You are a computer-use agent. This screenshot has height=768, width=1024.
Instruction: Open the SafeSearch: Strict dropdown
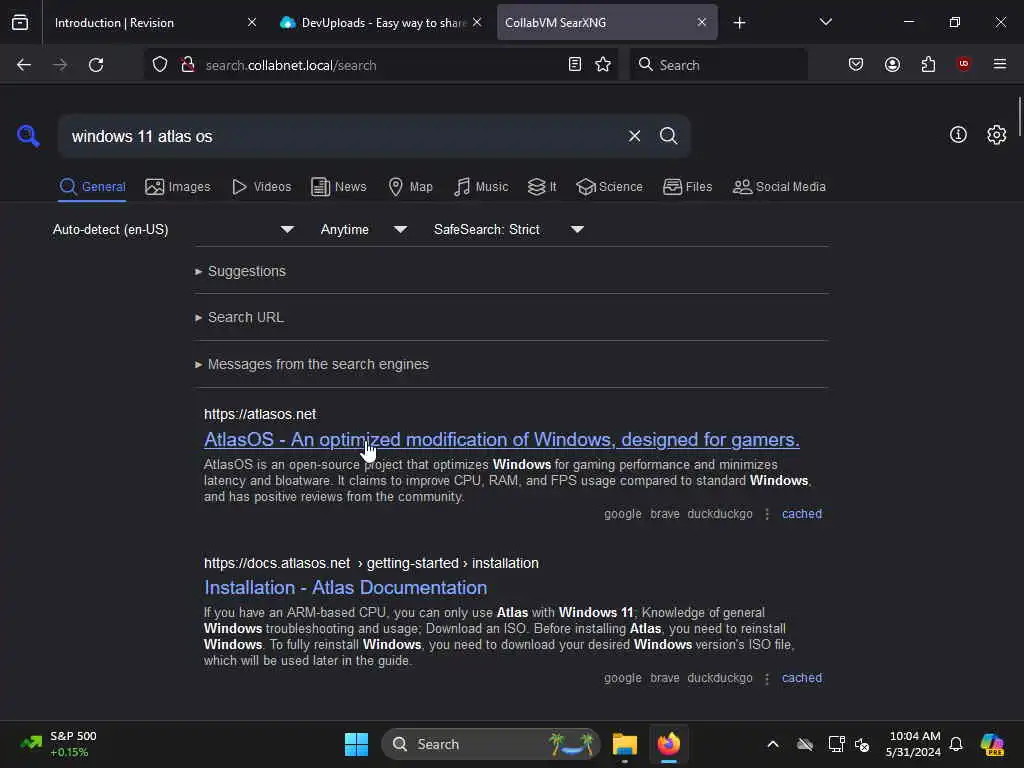pyautogui.click(x=509, y=229)
